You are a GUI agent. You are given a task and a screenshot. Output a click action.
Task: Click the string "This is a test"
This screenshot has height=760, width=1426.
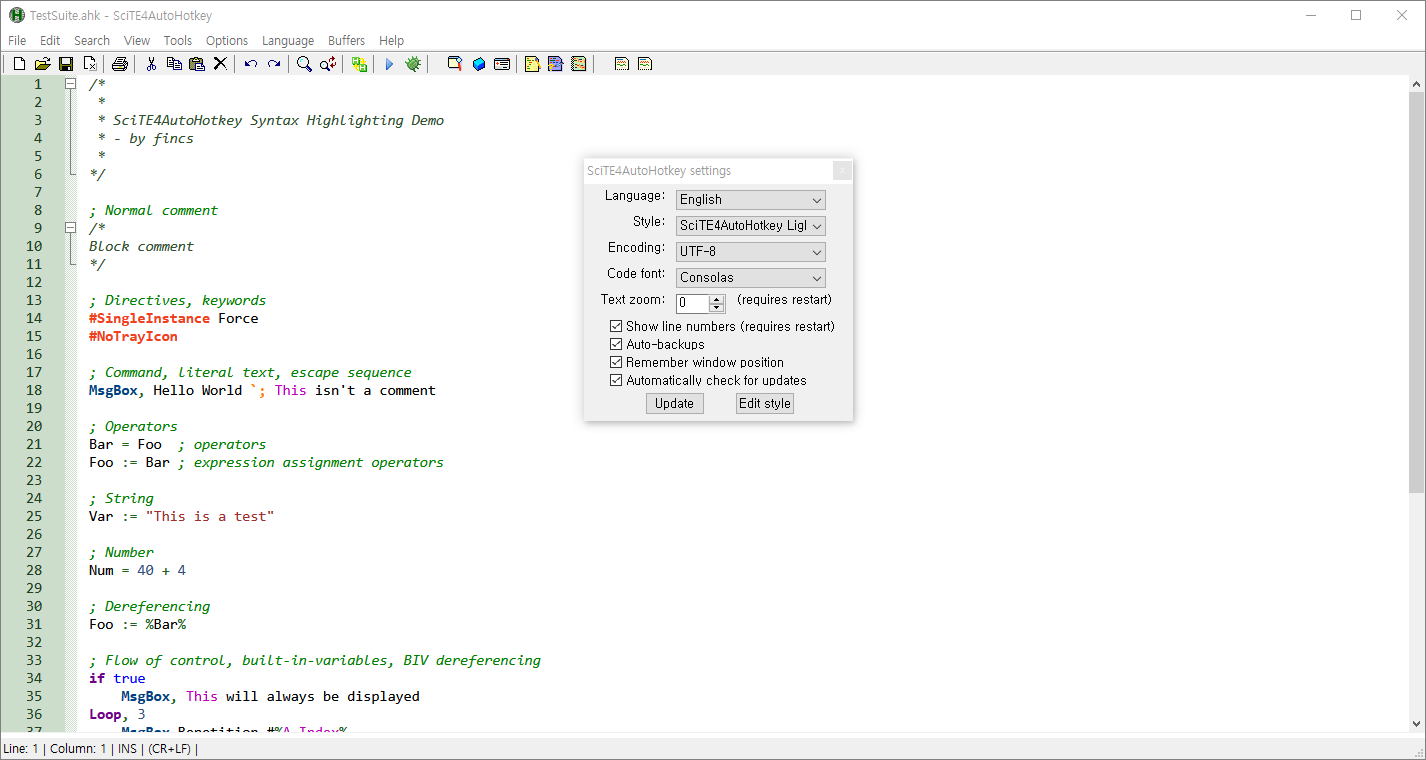(x=210, y=516)
